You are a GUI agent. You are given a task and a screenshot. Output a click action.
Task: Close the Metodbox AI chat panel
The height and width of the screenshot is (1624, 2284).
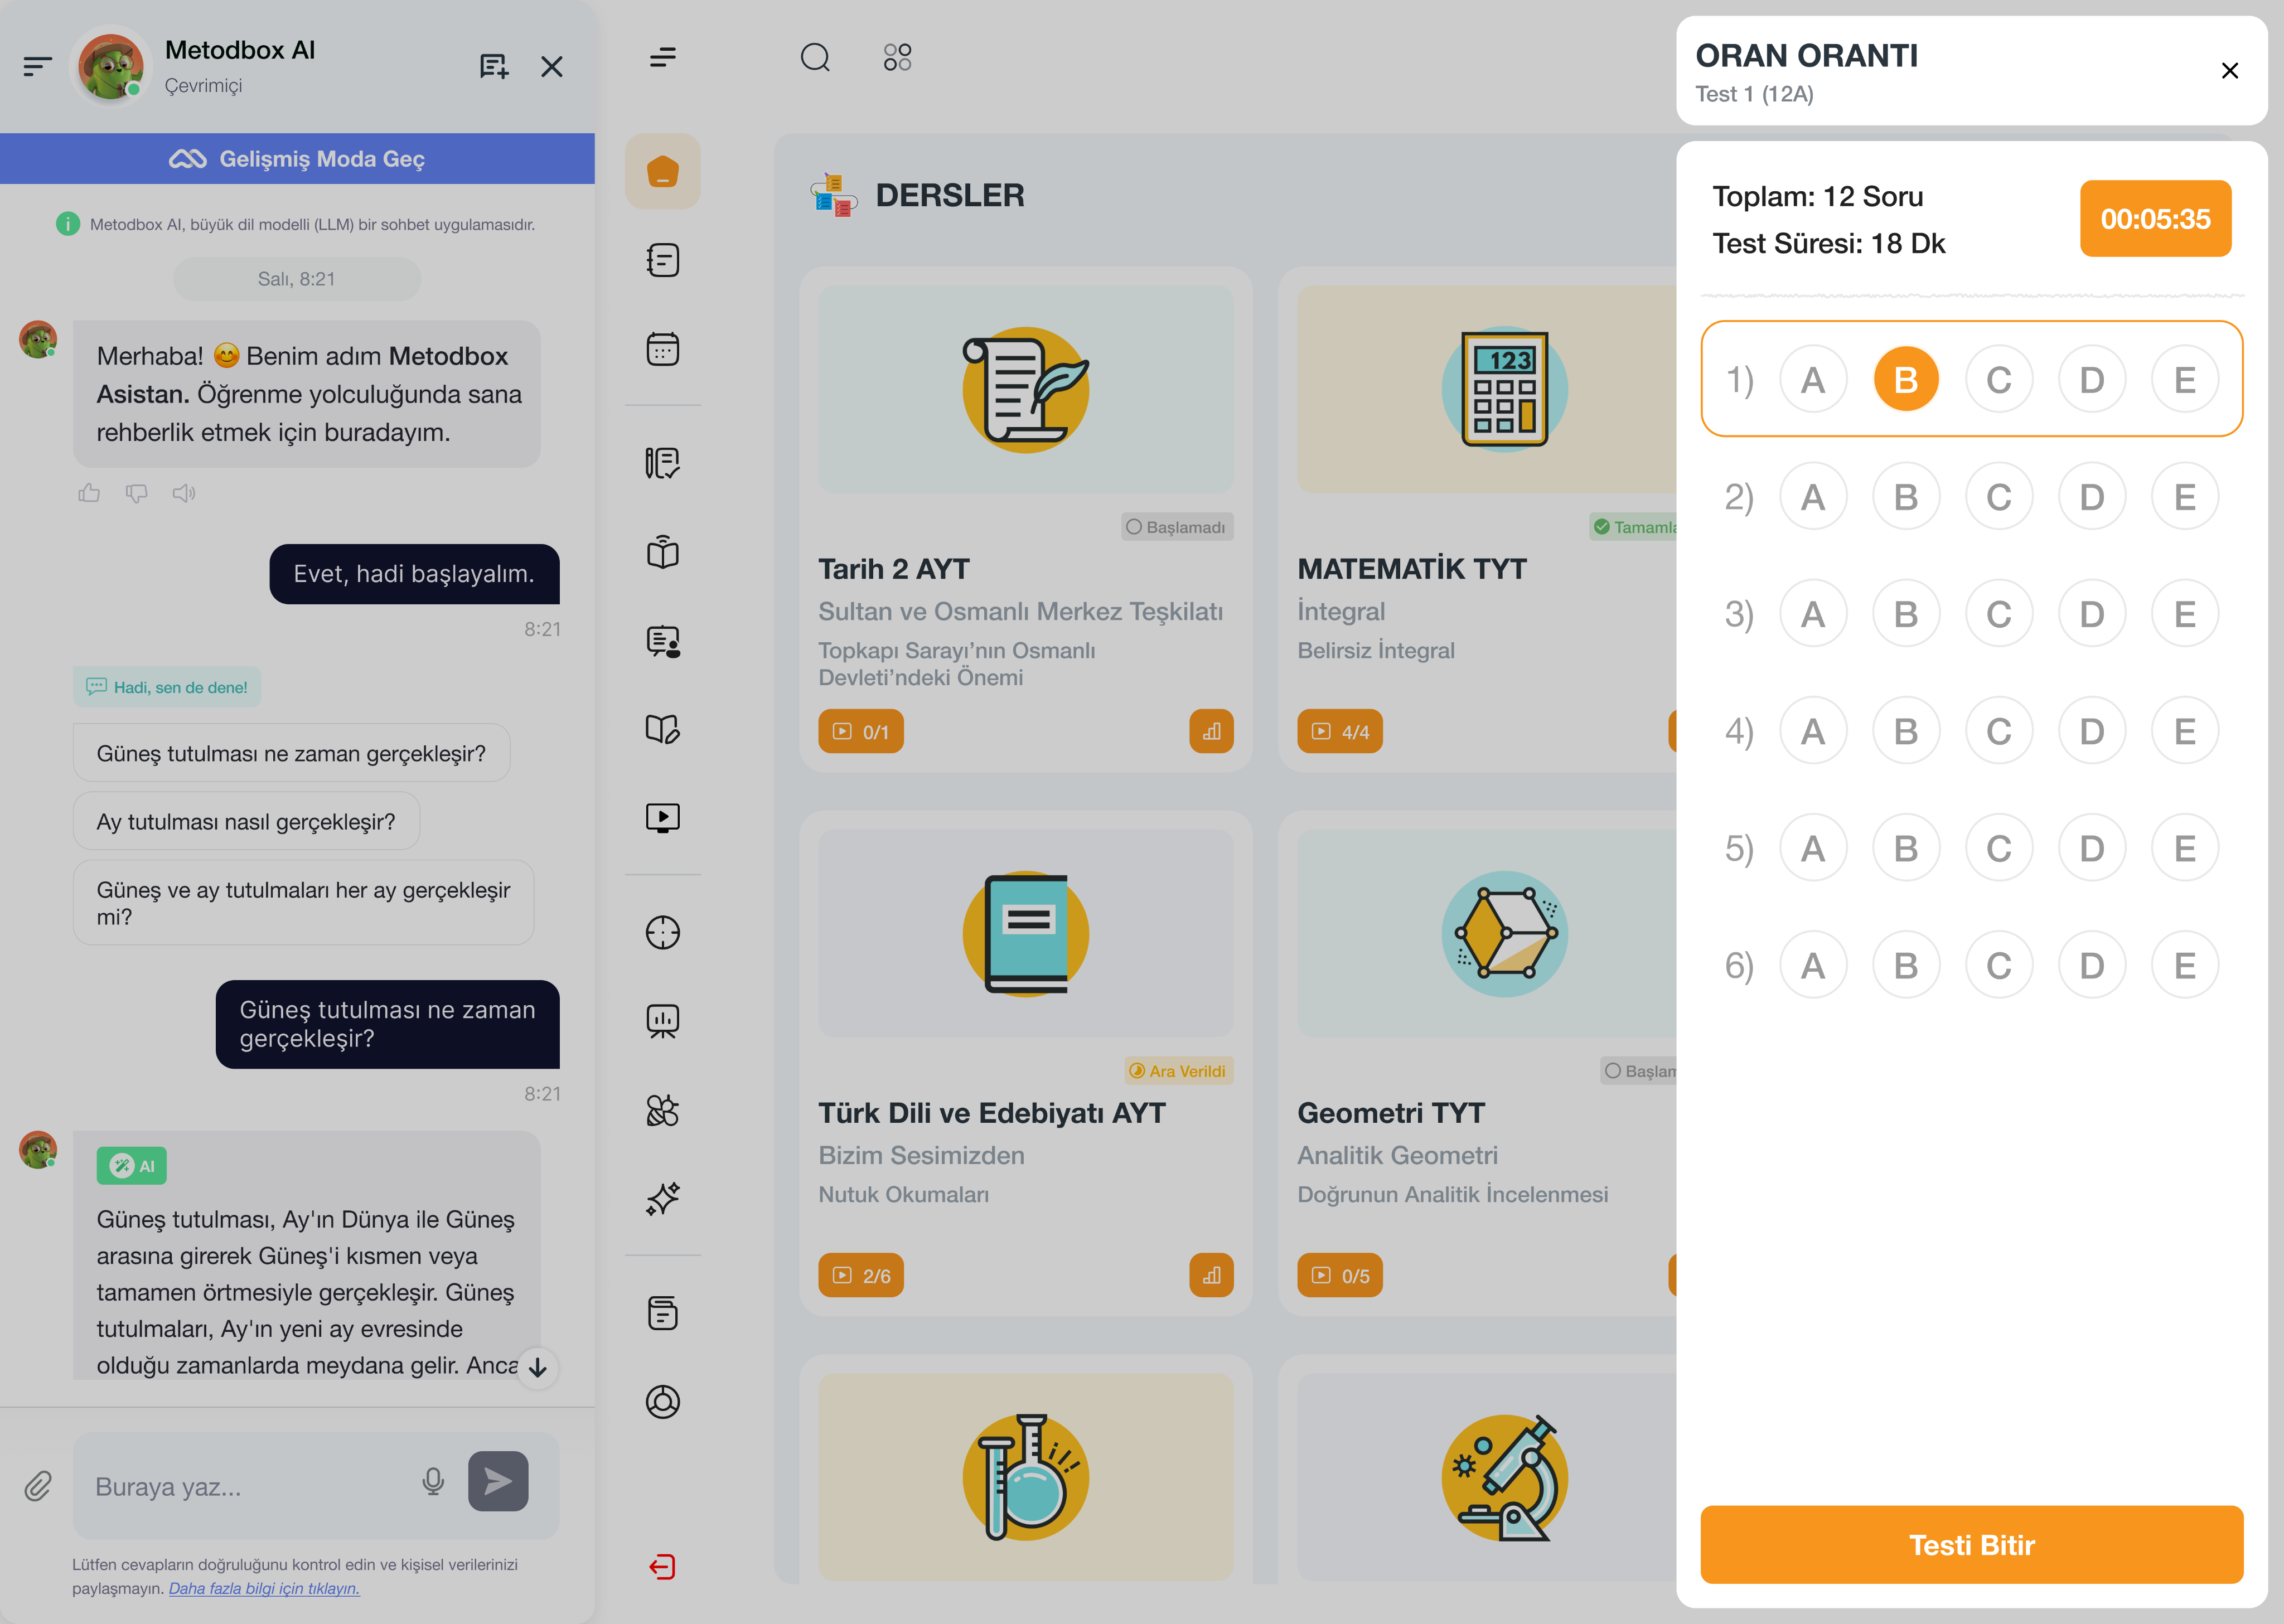[x=552, y=66]
